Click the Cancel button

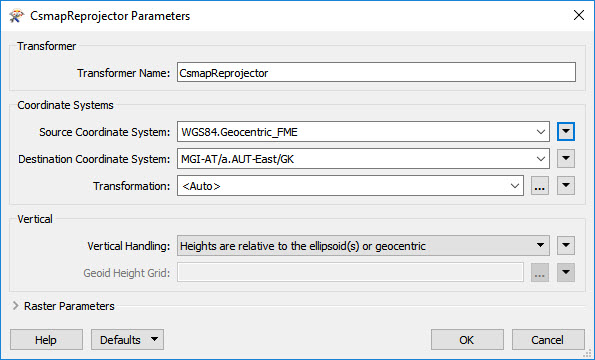[x=548, y=340]
